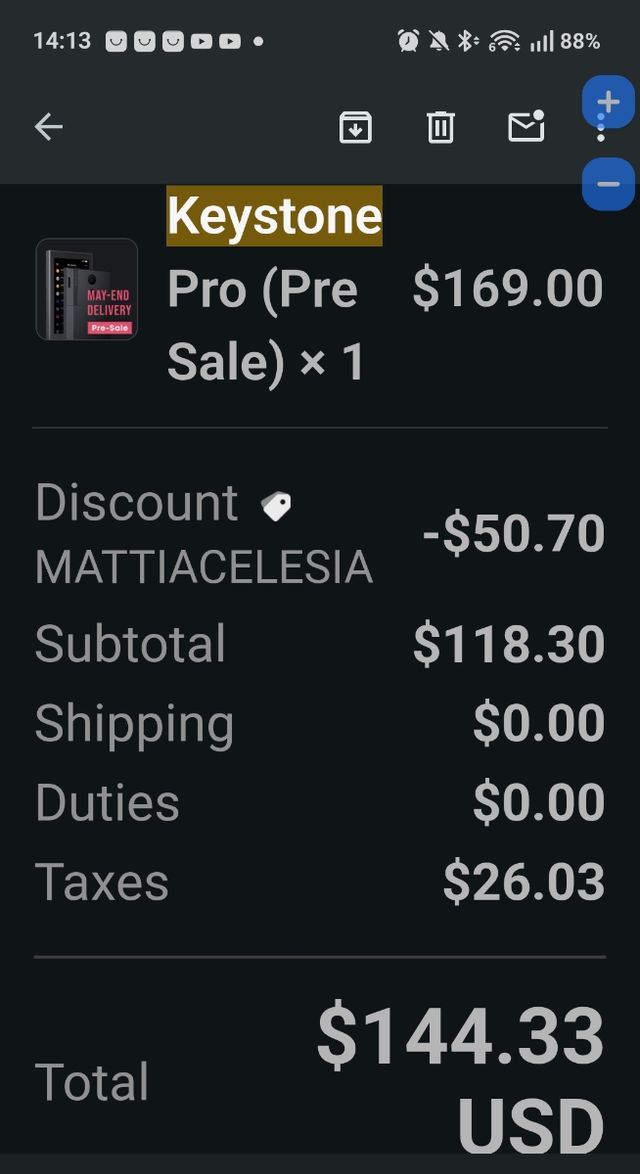640x1174 pixels.
Task: Tap the Keystone product thumbnail image
Action: (x=87, y=291)
